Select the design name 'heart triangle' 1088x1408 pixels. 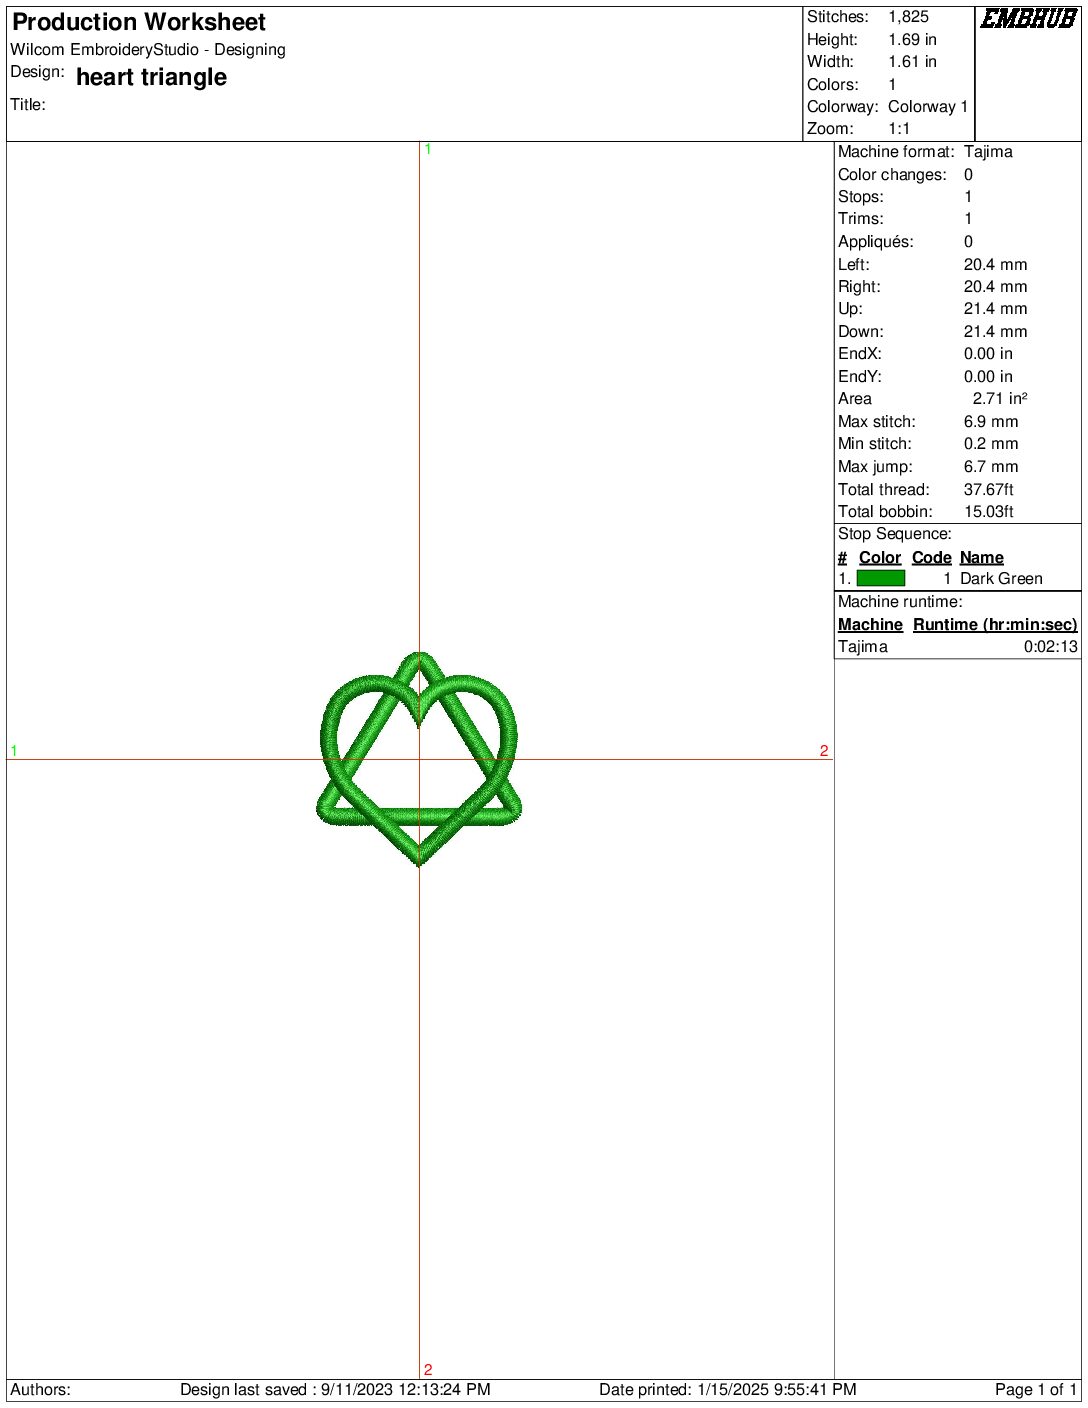click(x=151, y=77)
